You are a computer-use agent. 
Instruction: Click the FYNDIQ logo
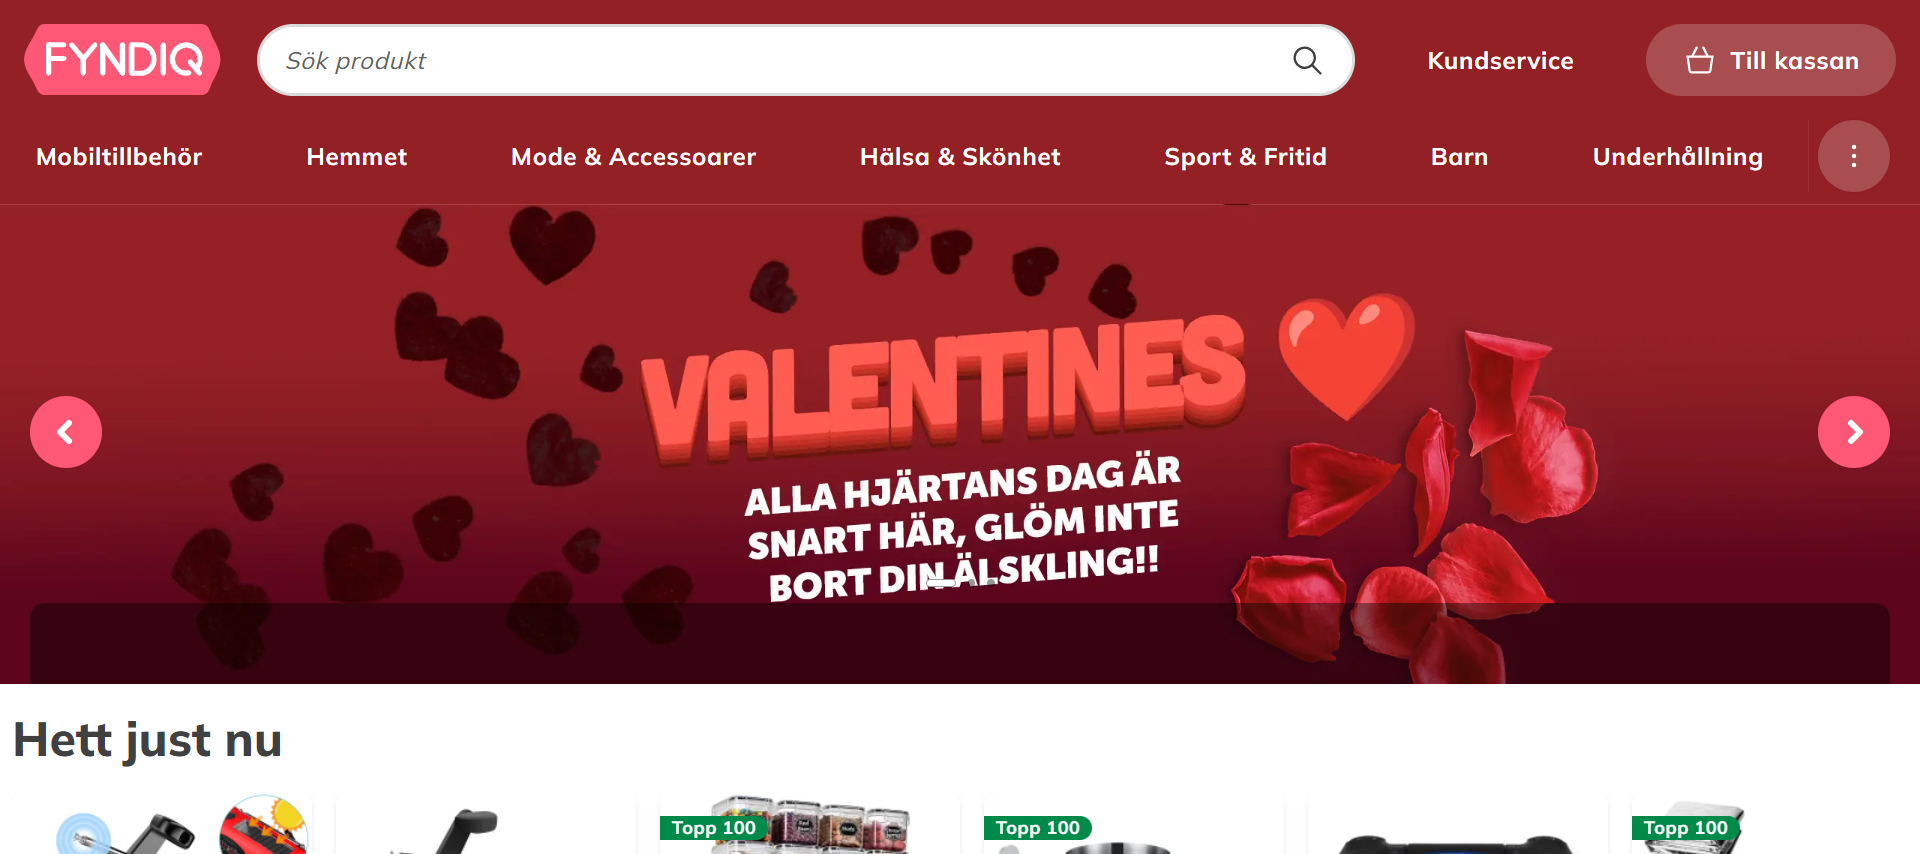click(123, 60)
